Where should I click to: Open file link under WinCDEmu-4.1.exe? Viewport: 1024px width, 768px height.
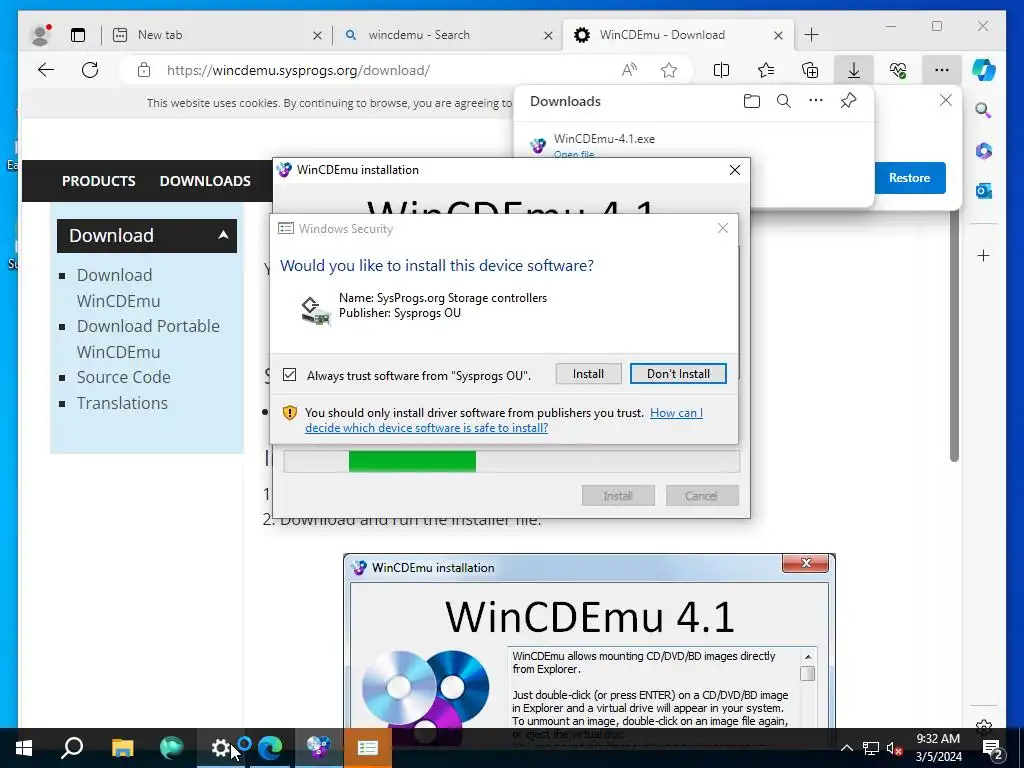574,154
